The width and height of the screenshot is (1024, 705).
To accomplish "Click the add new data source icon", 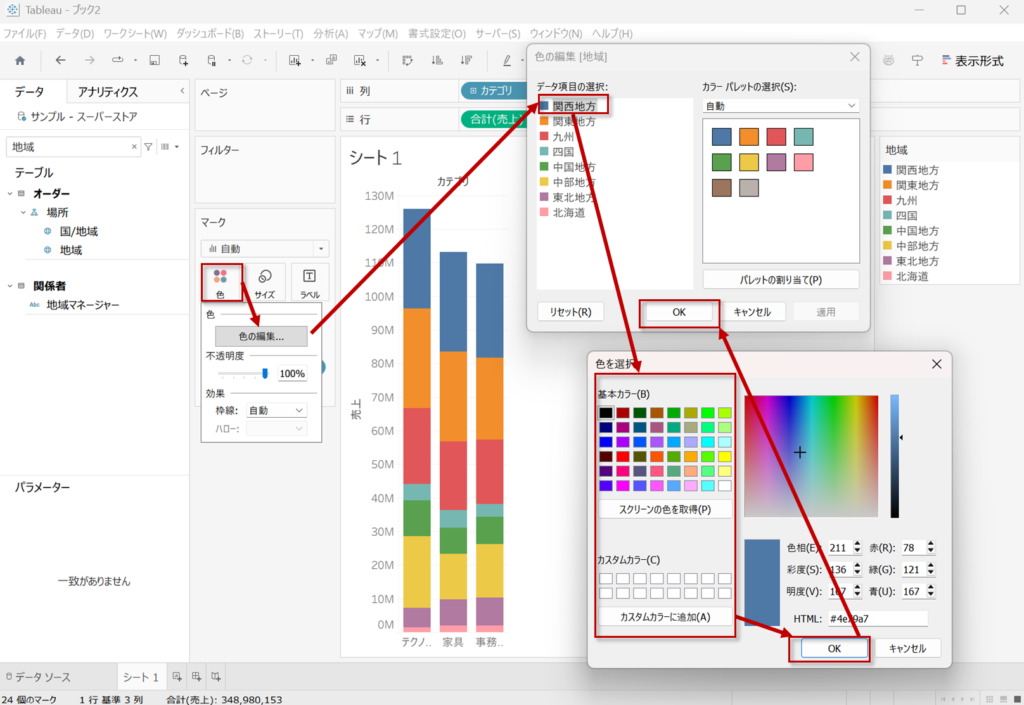I will pyautogui.click(x=183, y=60).
